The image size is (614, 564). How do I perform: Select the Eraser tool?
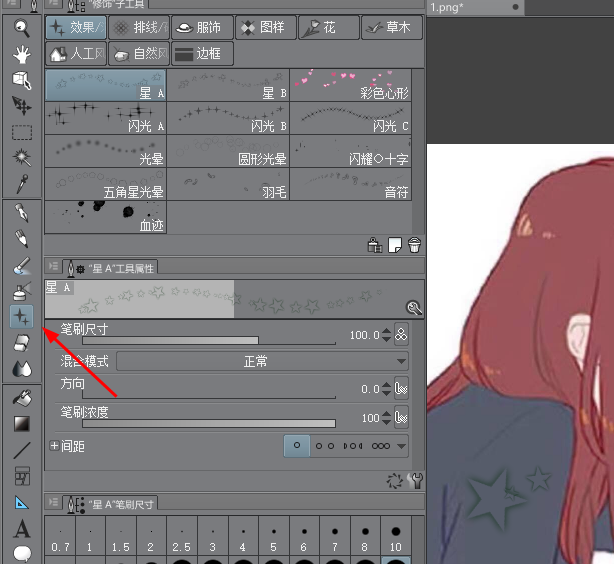pyautogui.click(x=22, y=343)
